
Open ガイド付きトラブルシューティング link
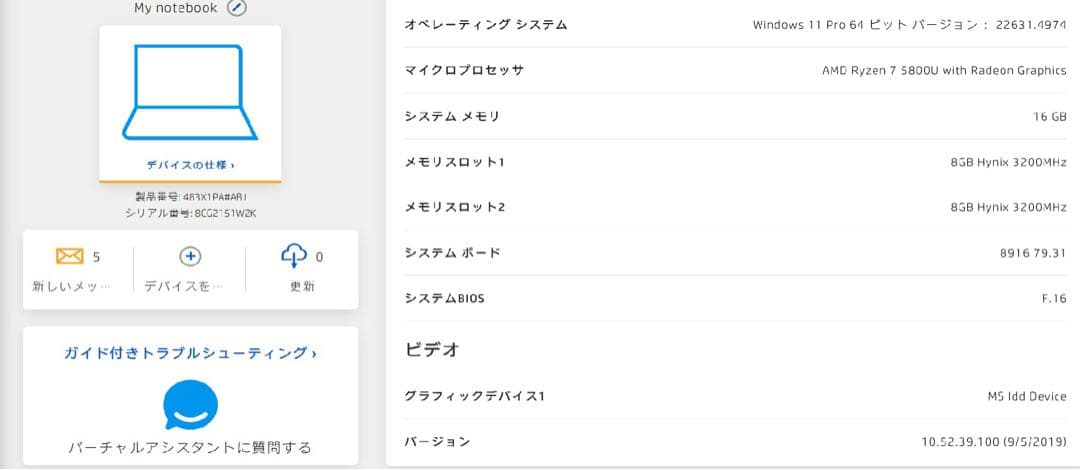coord(190,353)
